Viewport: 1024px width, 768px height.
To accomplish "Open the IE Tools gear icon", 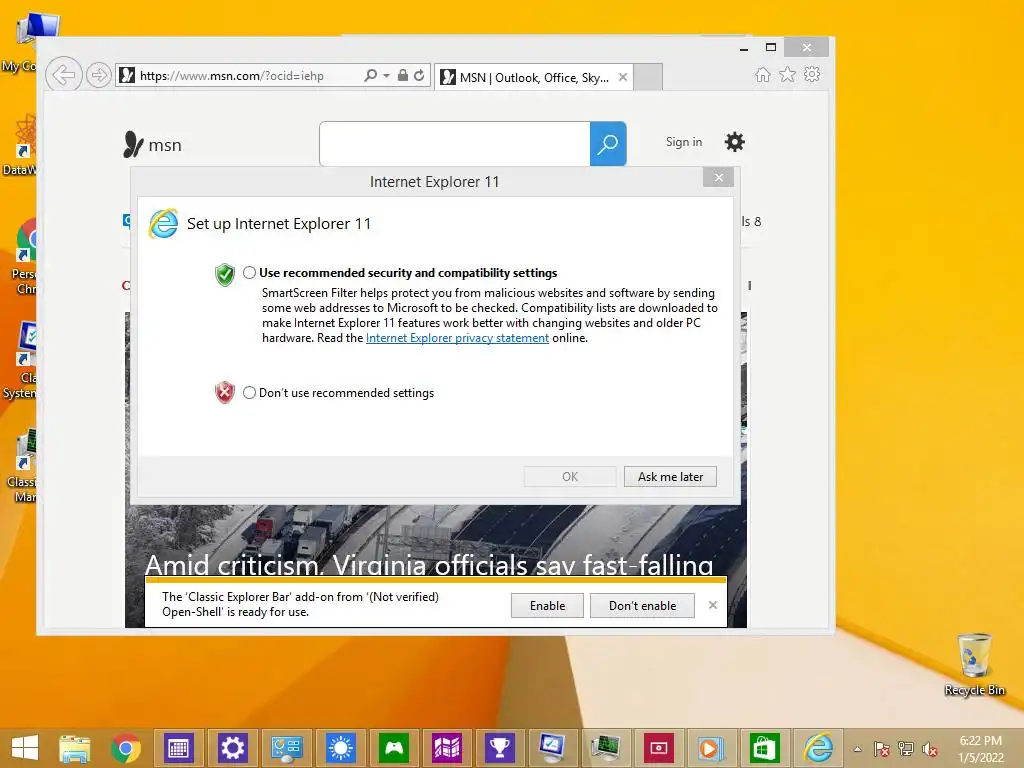I will click(x=812, y=74).
